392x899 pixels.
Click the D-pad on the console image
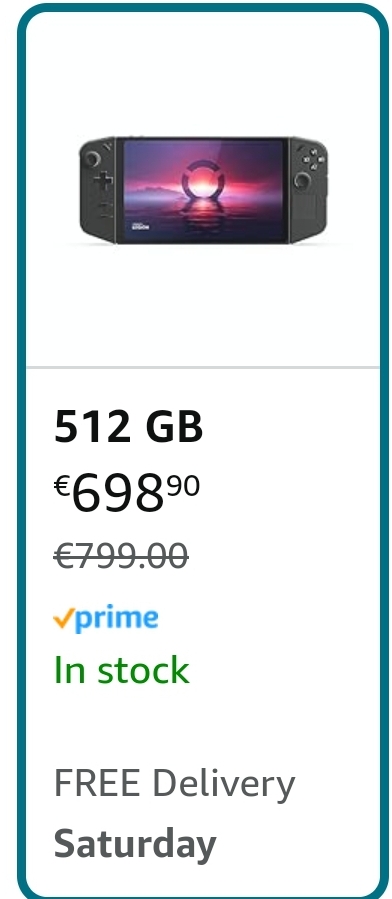tap(104, 182)
